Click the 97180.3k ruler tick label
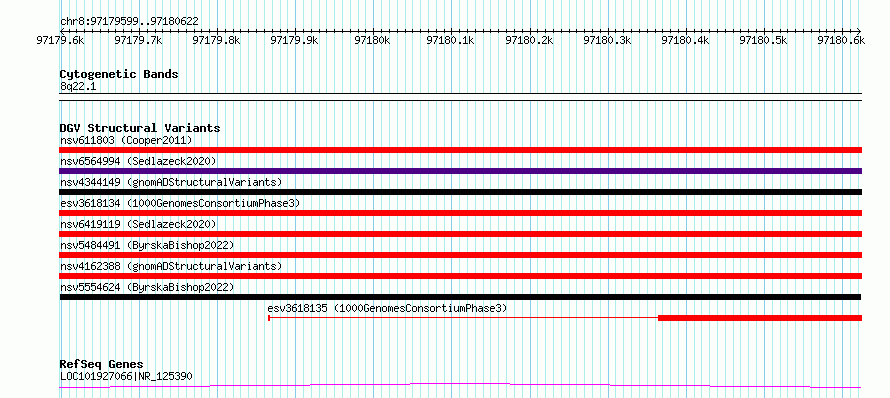Screen dimensions: 890x398 pyautogui.click(x=607, y=40)
